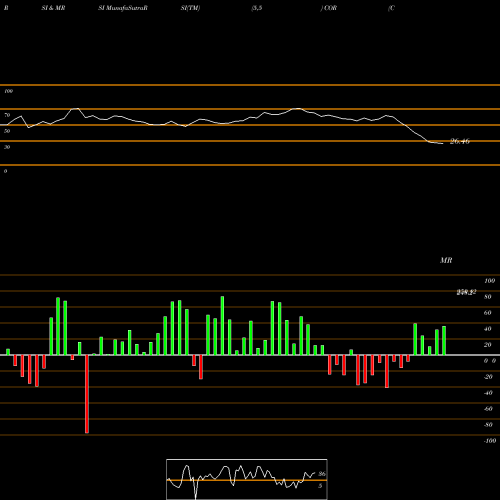Click the MR axis label -80
This screenshot has width=500, height=500.
coord(488,425)
